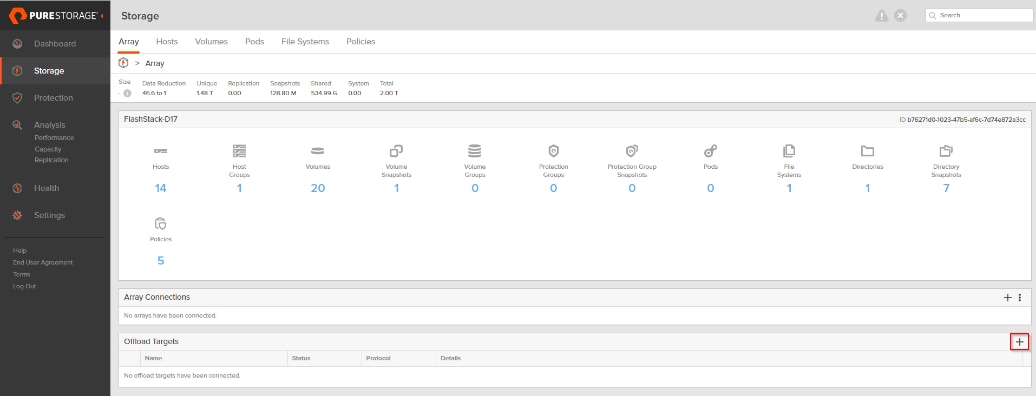Click the Pure Storage logo
Screen dimensions: 1036x396
(x=56, y=15)
